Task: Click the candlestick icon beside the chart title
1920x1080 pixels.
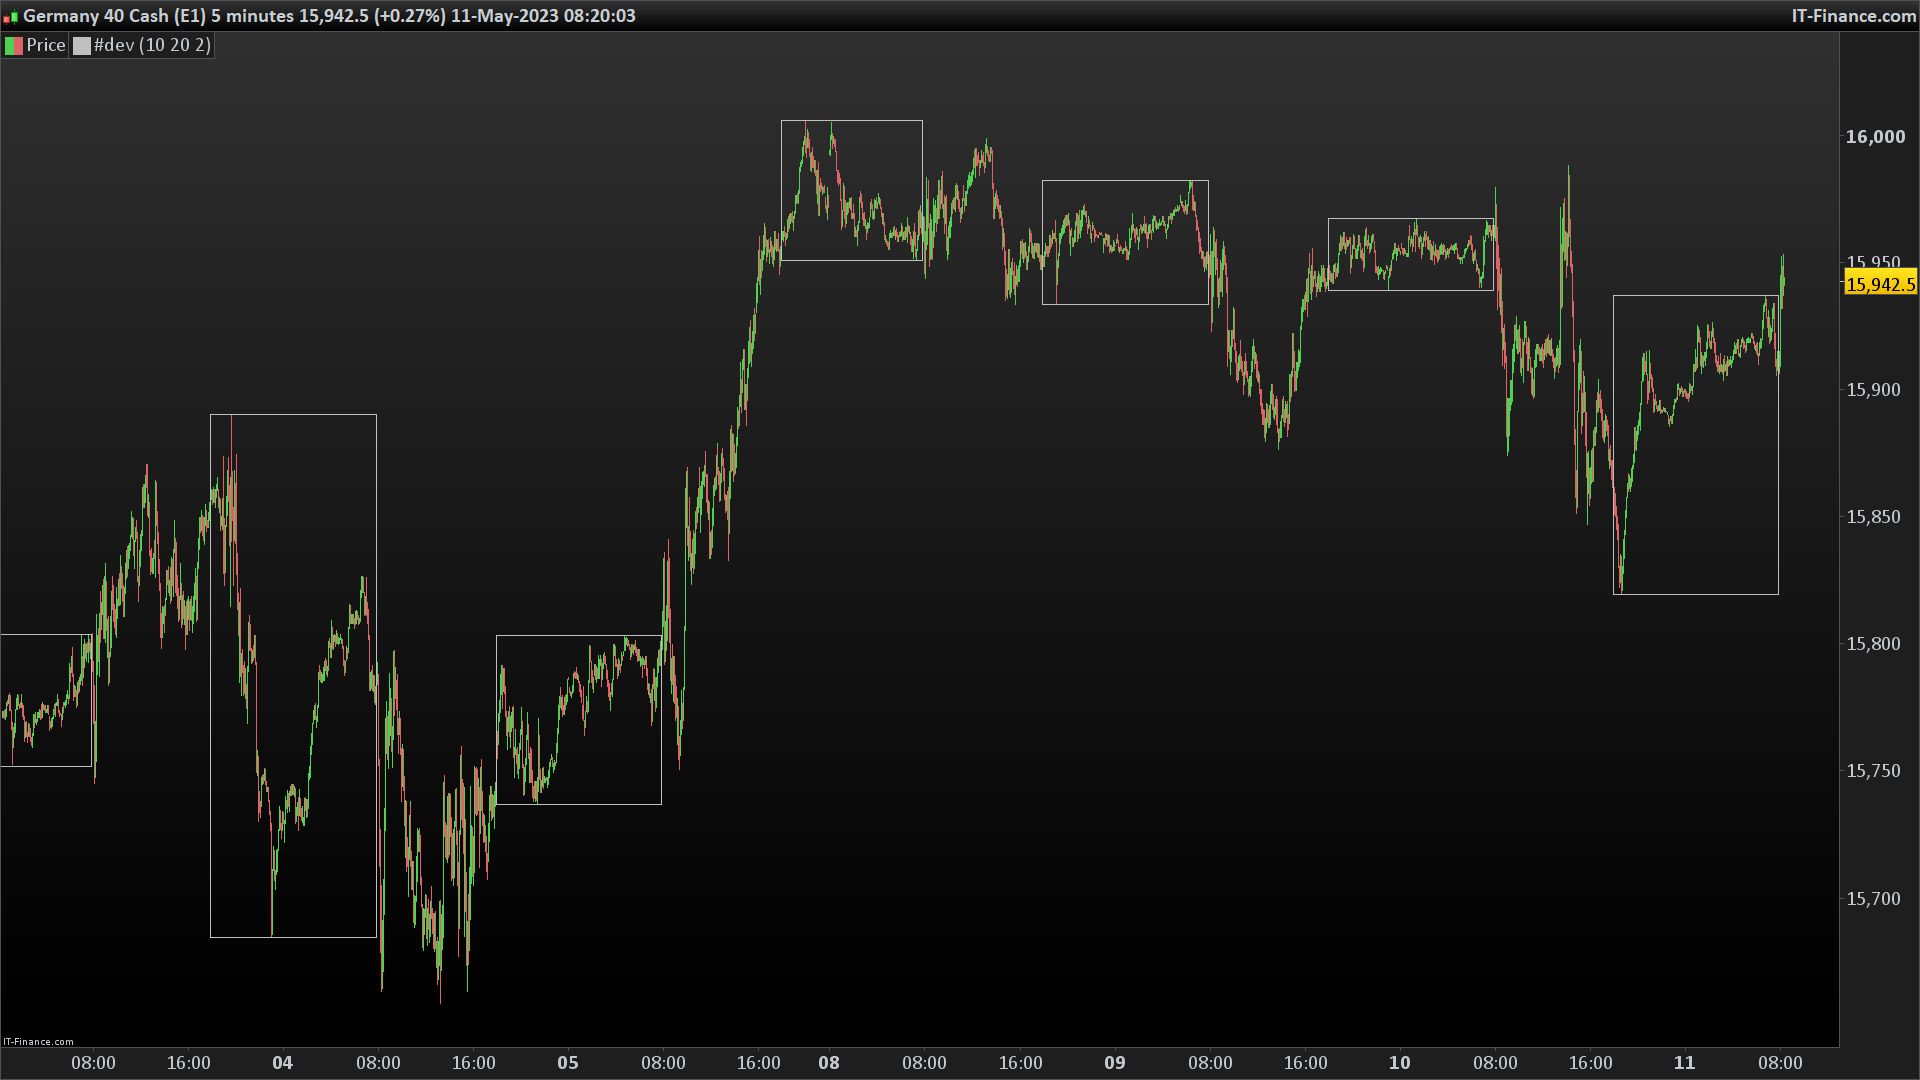Action: [10, 16]
